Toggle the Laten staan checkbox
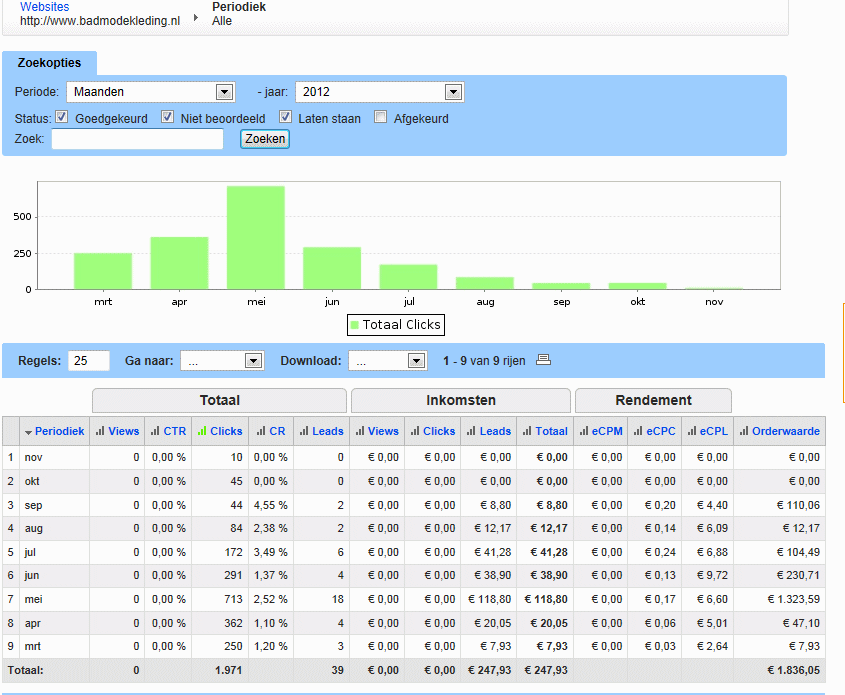Viewport: 845px width, 695px height. pos(286,117)
